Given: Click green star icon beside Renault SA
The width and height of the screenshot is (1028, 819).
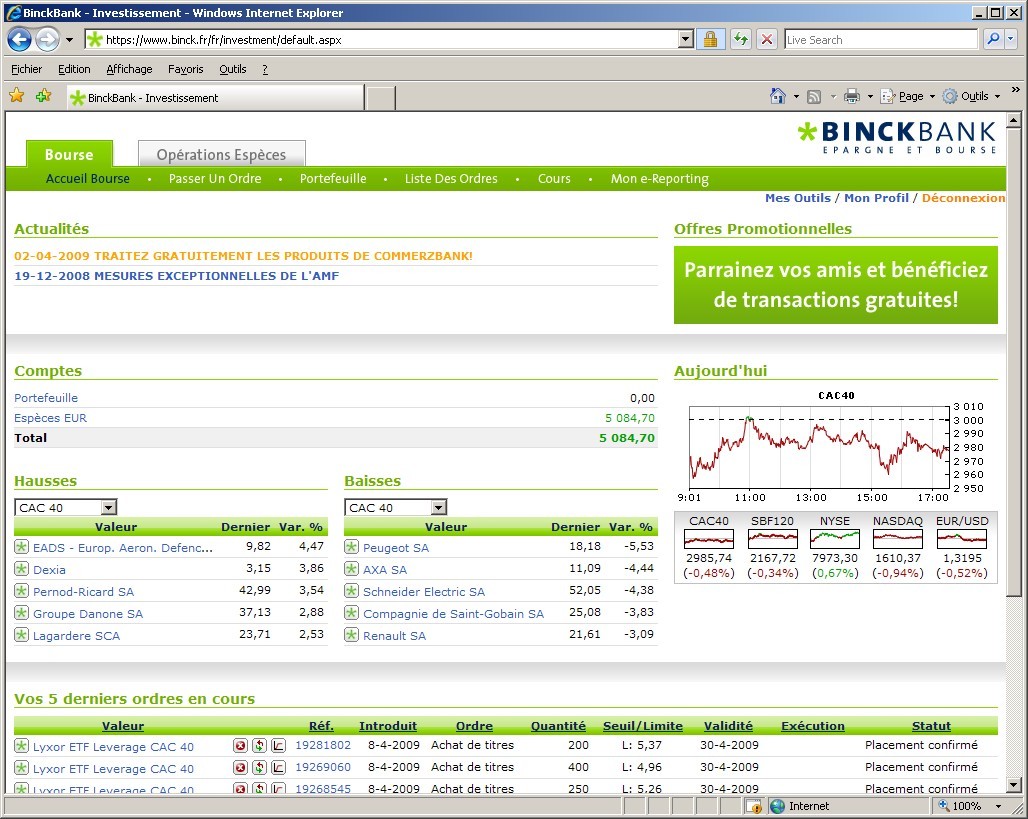Looking at the screenshot, I should [351, 635].
